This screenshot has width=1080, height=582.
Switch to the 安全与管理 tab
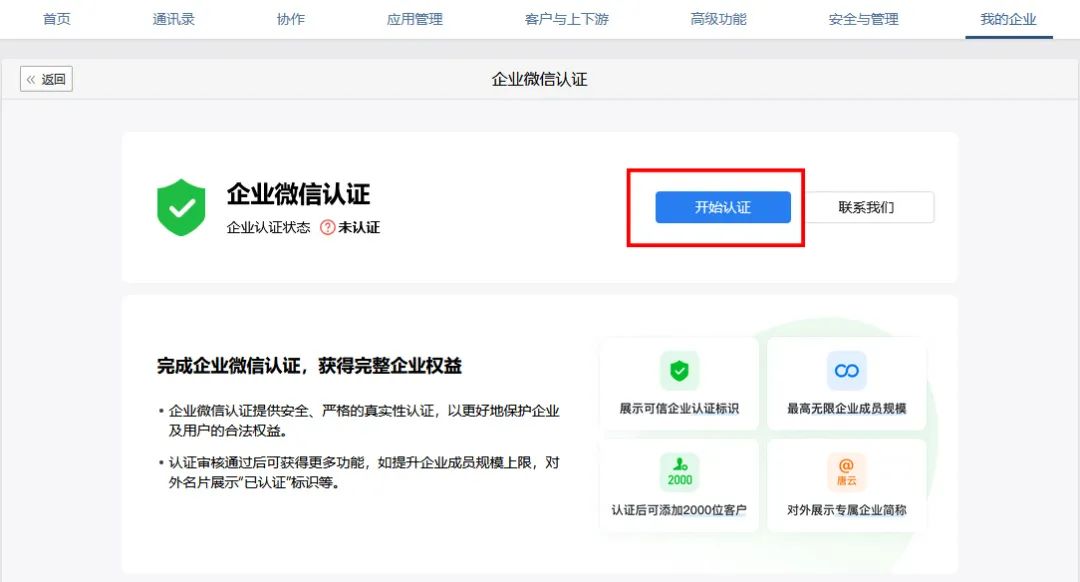click(x=864, y=19)
